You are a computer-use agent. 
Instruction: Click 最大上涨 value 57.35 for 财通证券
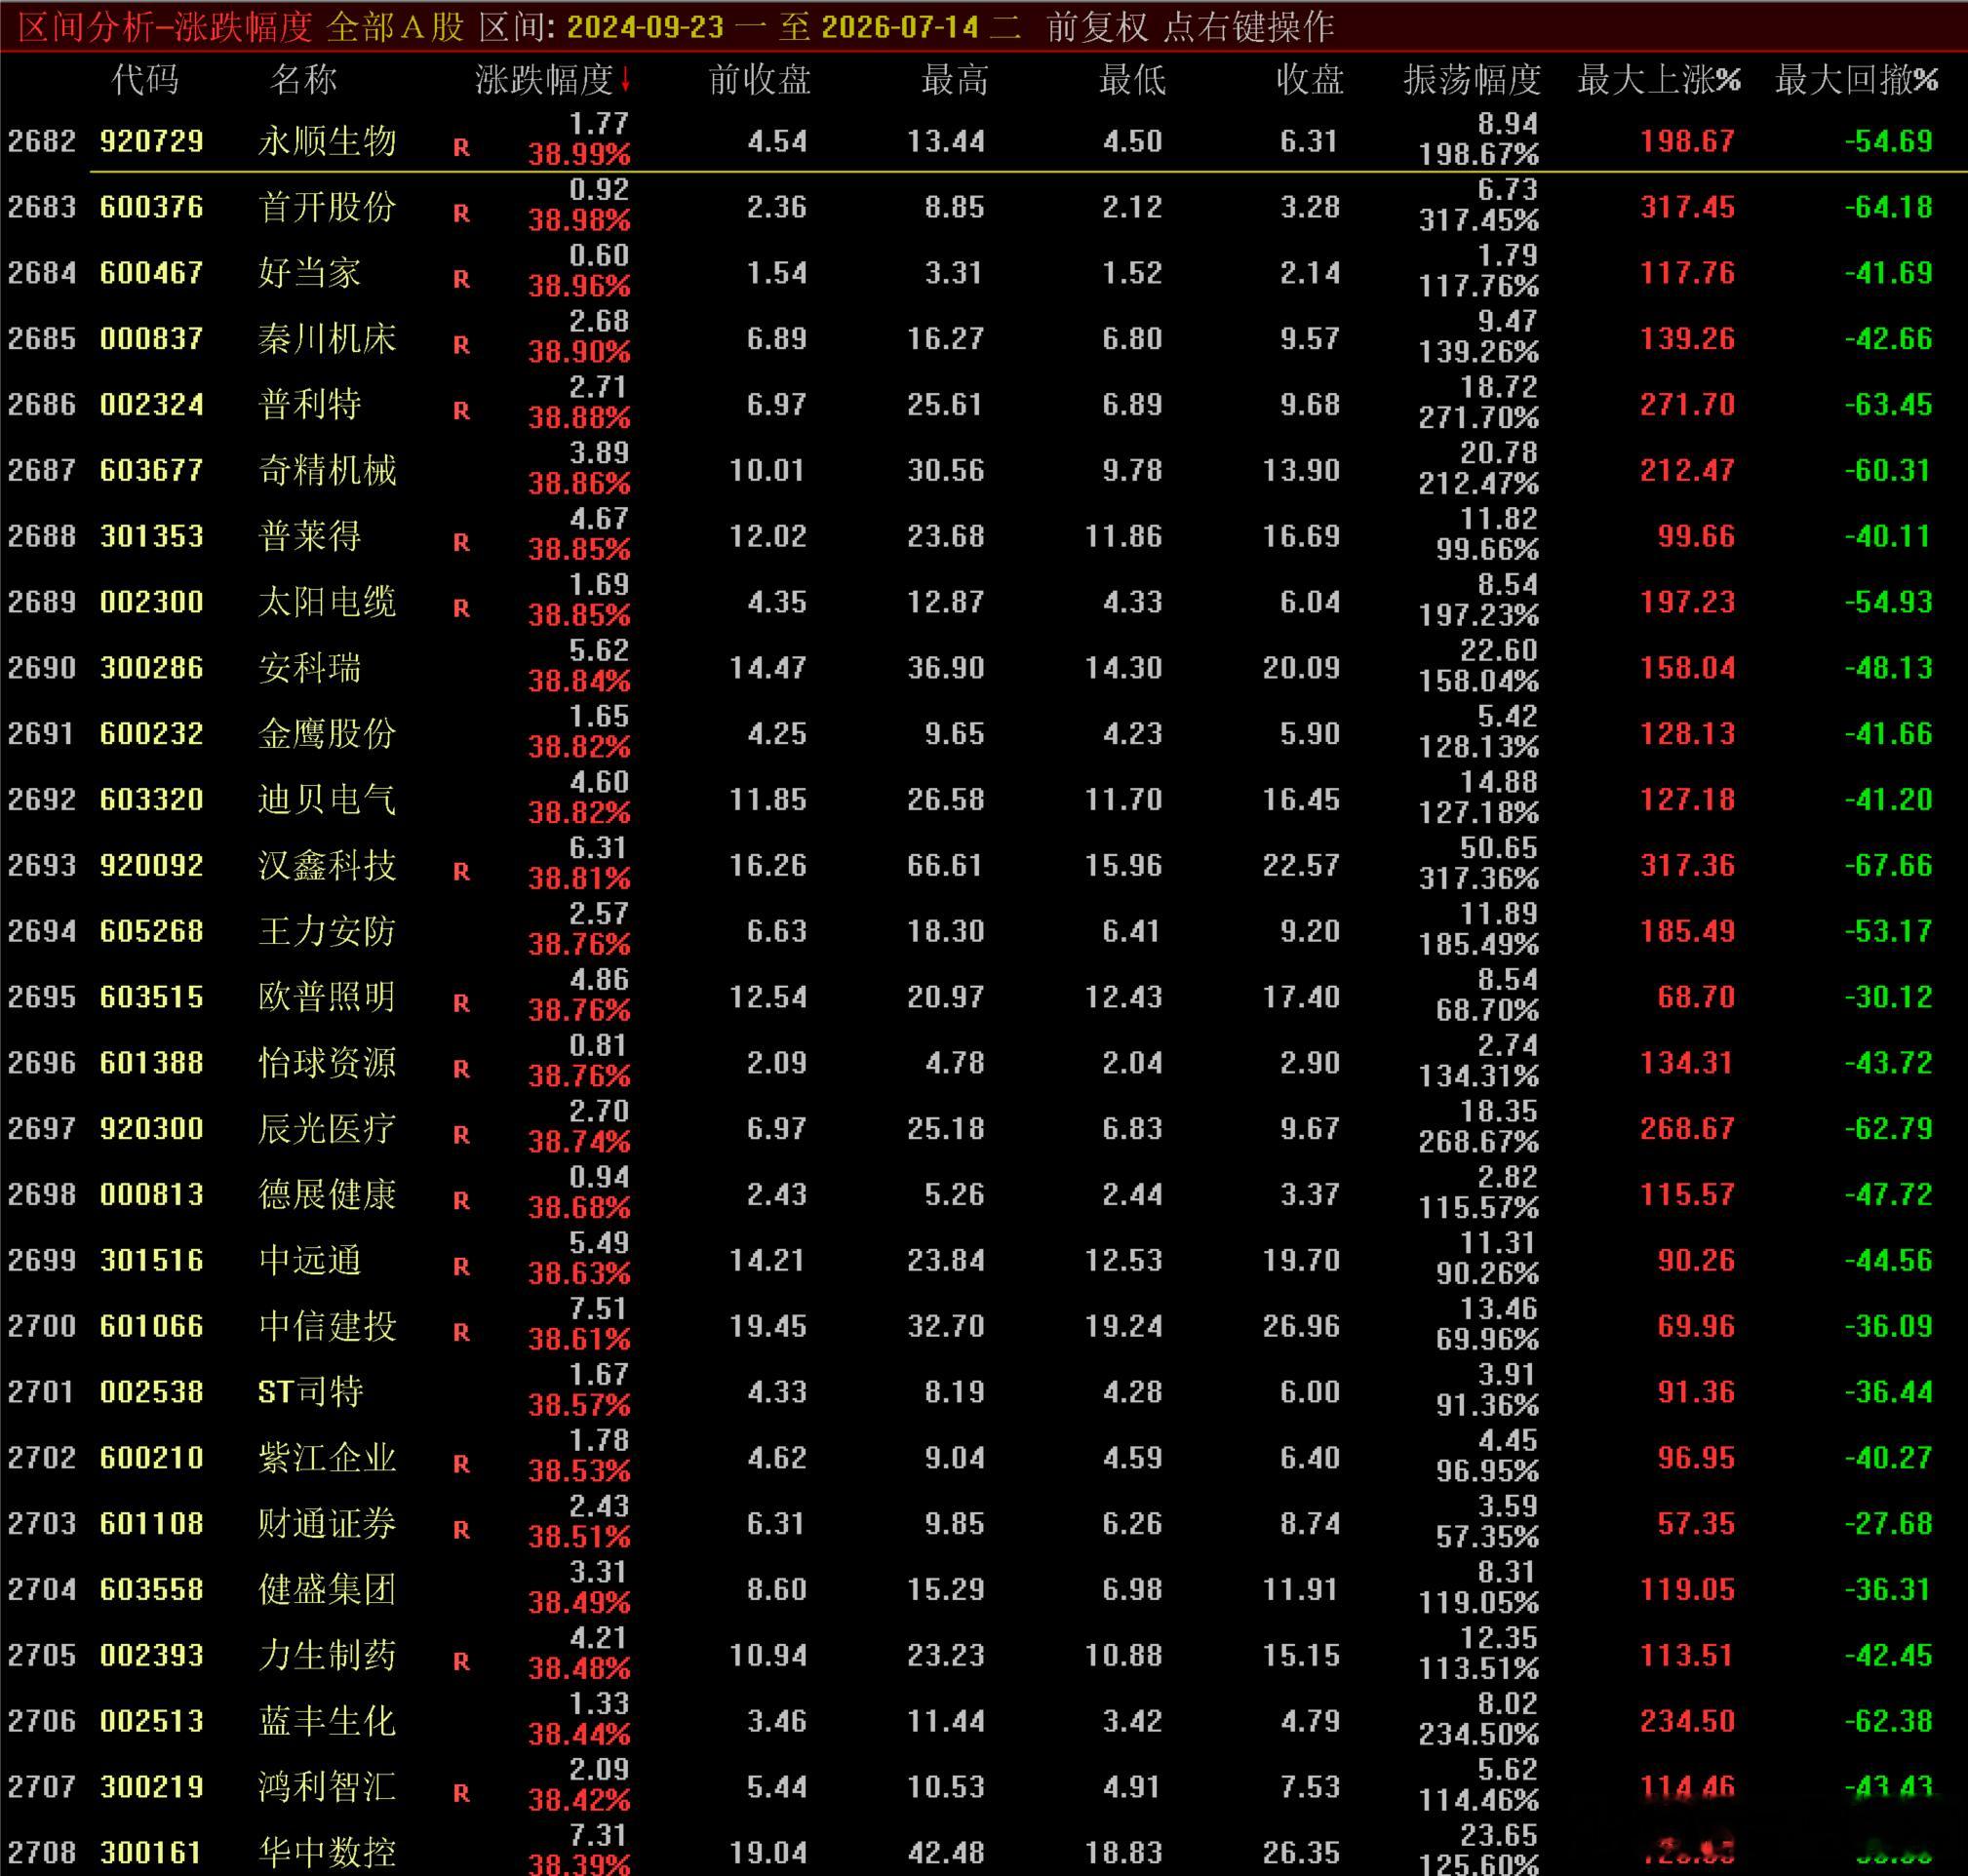point(1696,1523)
